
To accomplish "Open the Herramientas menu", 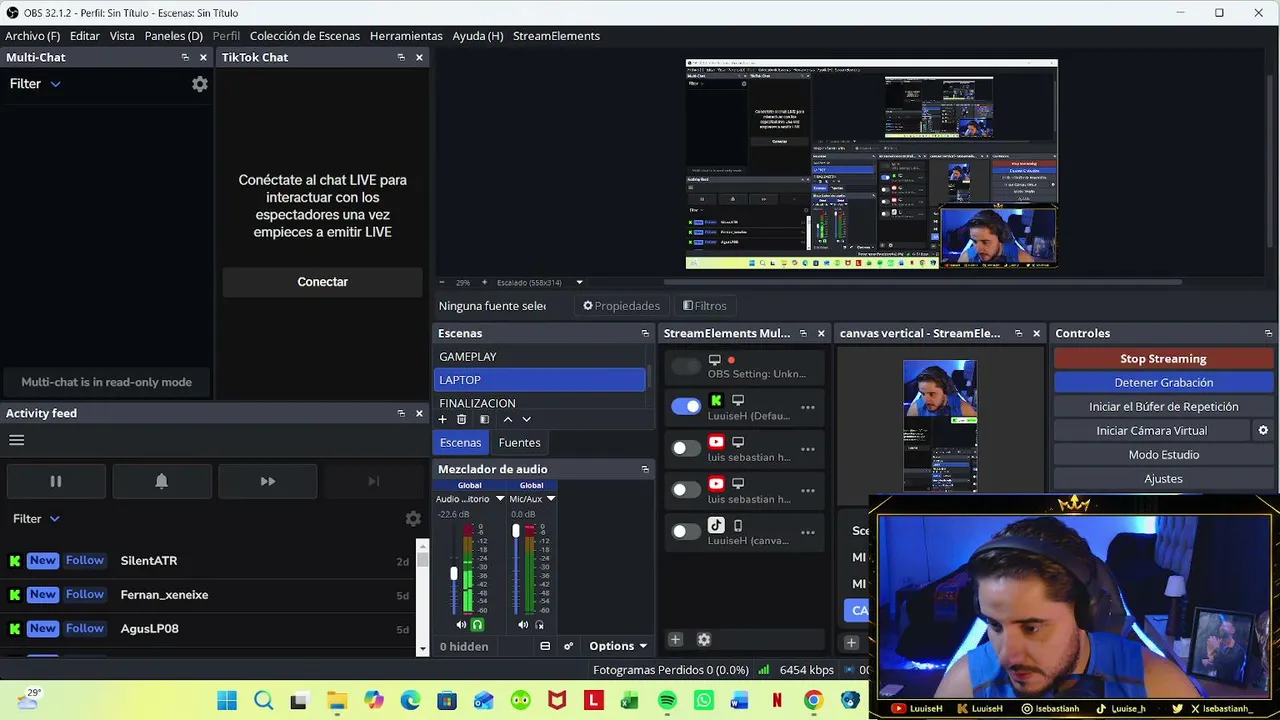I will click(406, 36).
